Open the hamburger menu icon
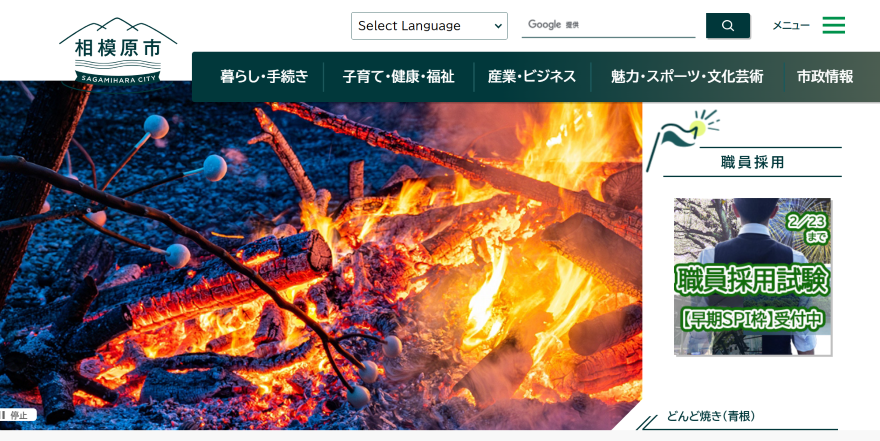880x441 pixels. point(833,25)
